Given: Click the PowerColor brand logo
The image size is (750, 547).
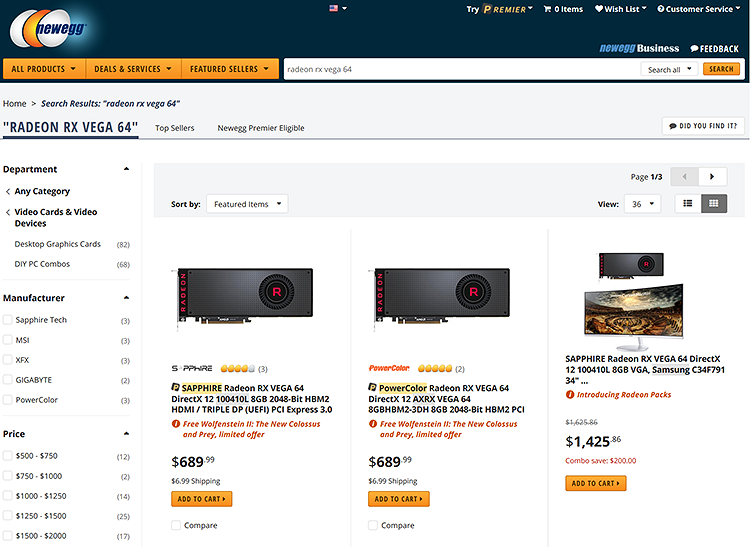Looking at the screenshot, I should (389, 368).
